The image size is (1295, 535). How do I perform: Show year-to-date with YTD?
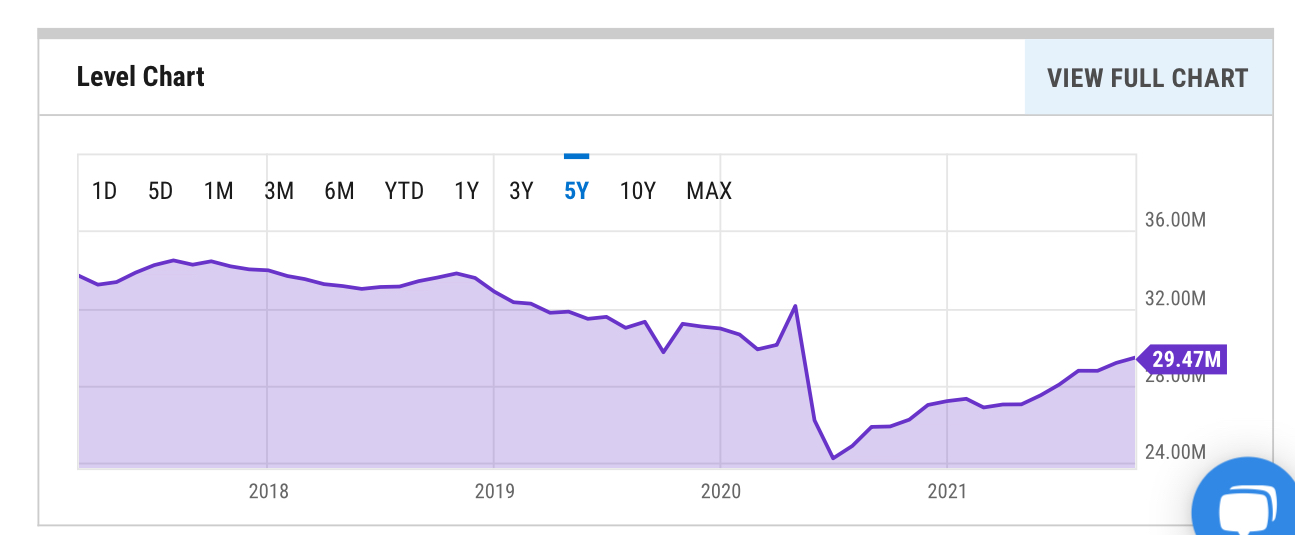[x=404, y=191]
